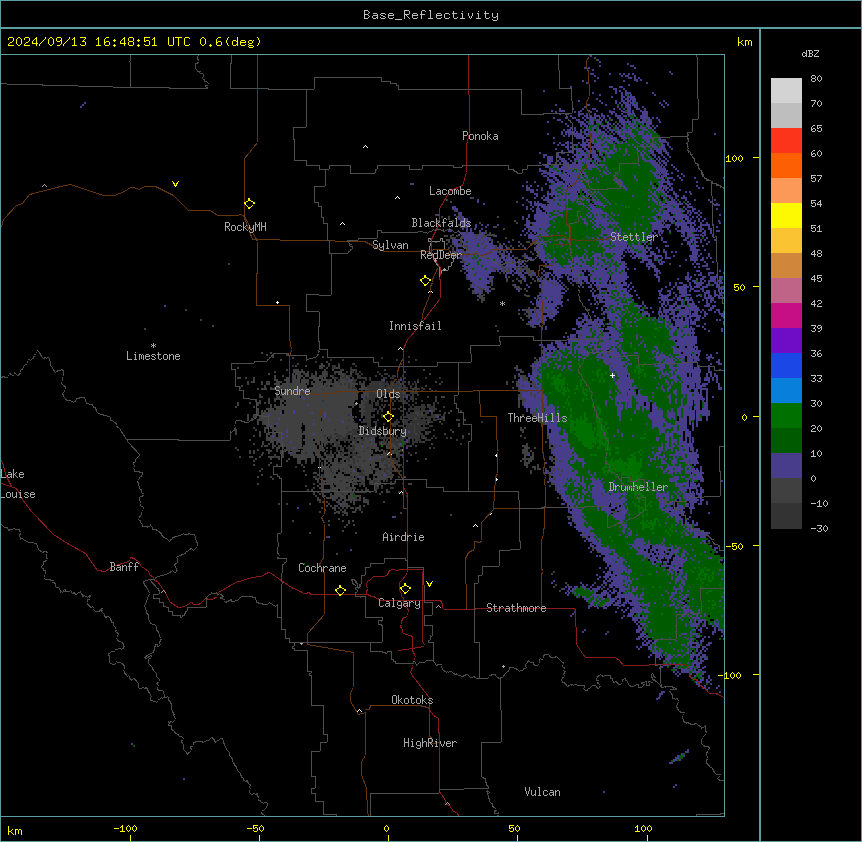Click the Ponoka city label

click(480, 136)
